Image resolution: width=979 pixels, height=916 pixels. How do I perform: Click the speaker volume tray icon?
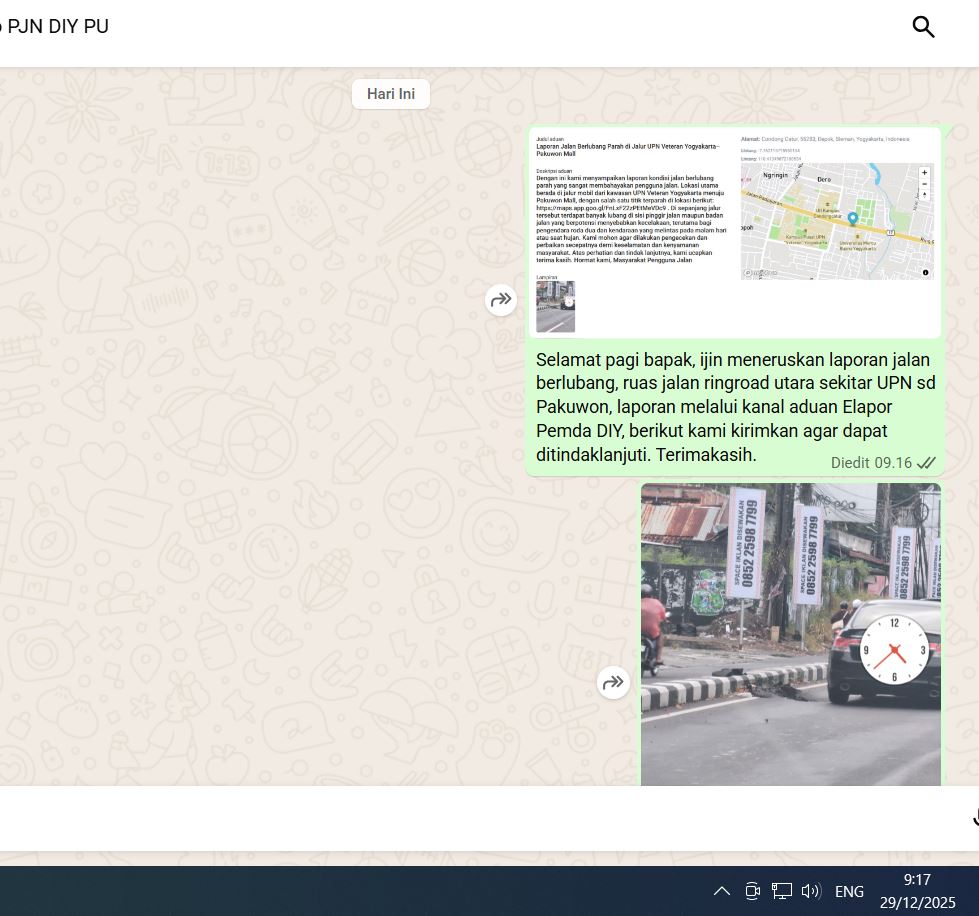click(810, 891)
